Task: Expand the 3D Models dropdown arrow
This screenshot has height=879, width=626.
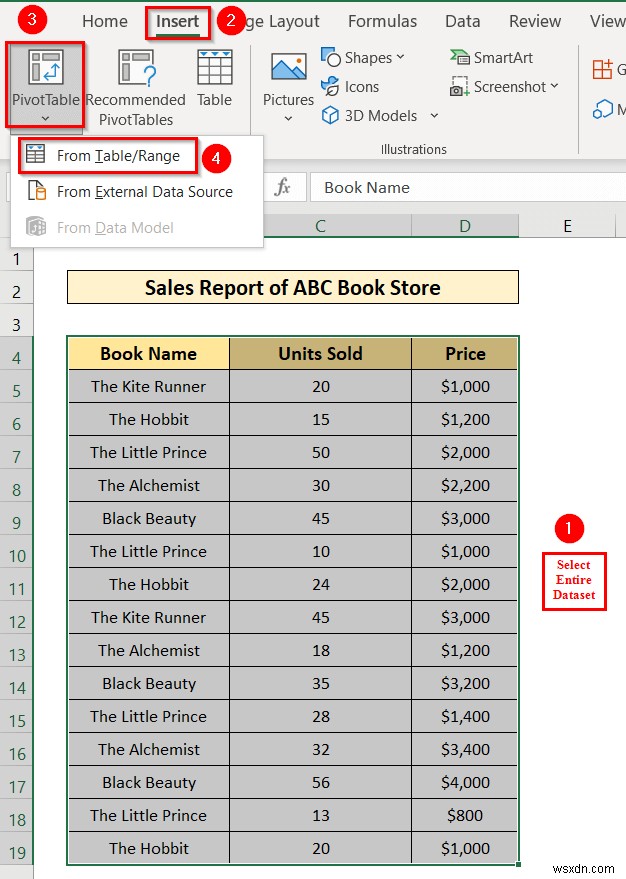Action: 434,115
